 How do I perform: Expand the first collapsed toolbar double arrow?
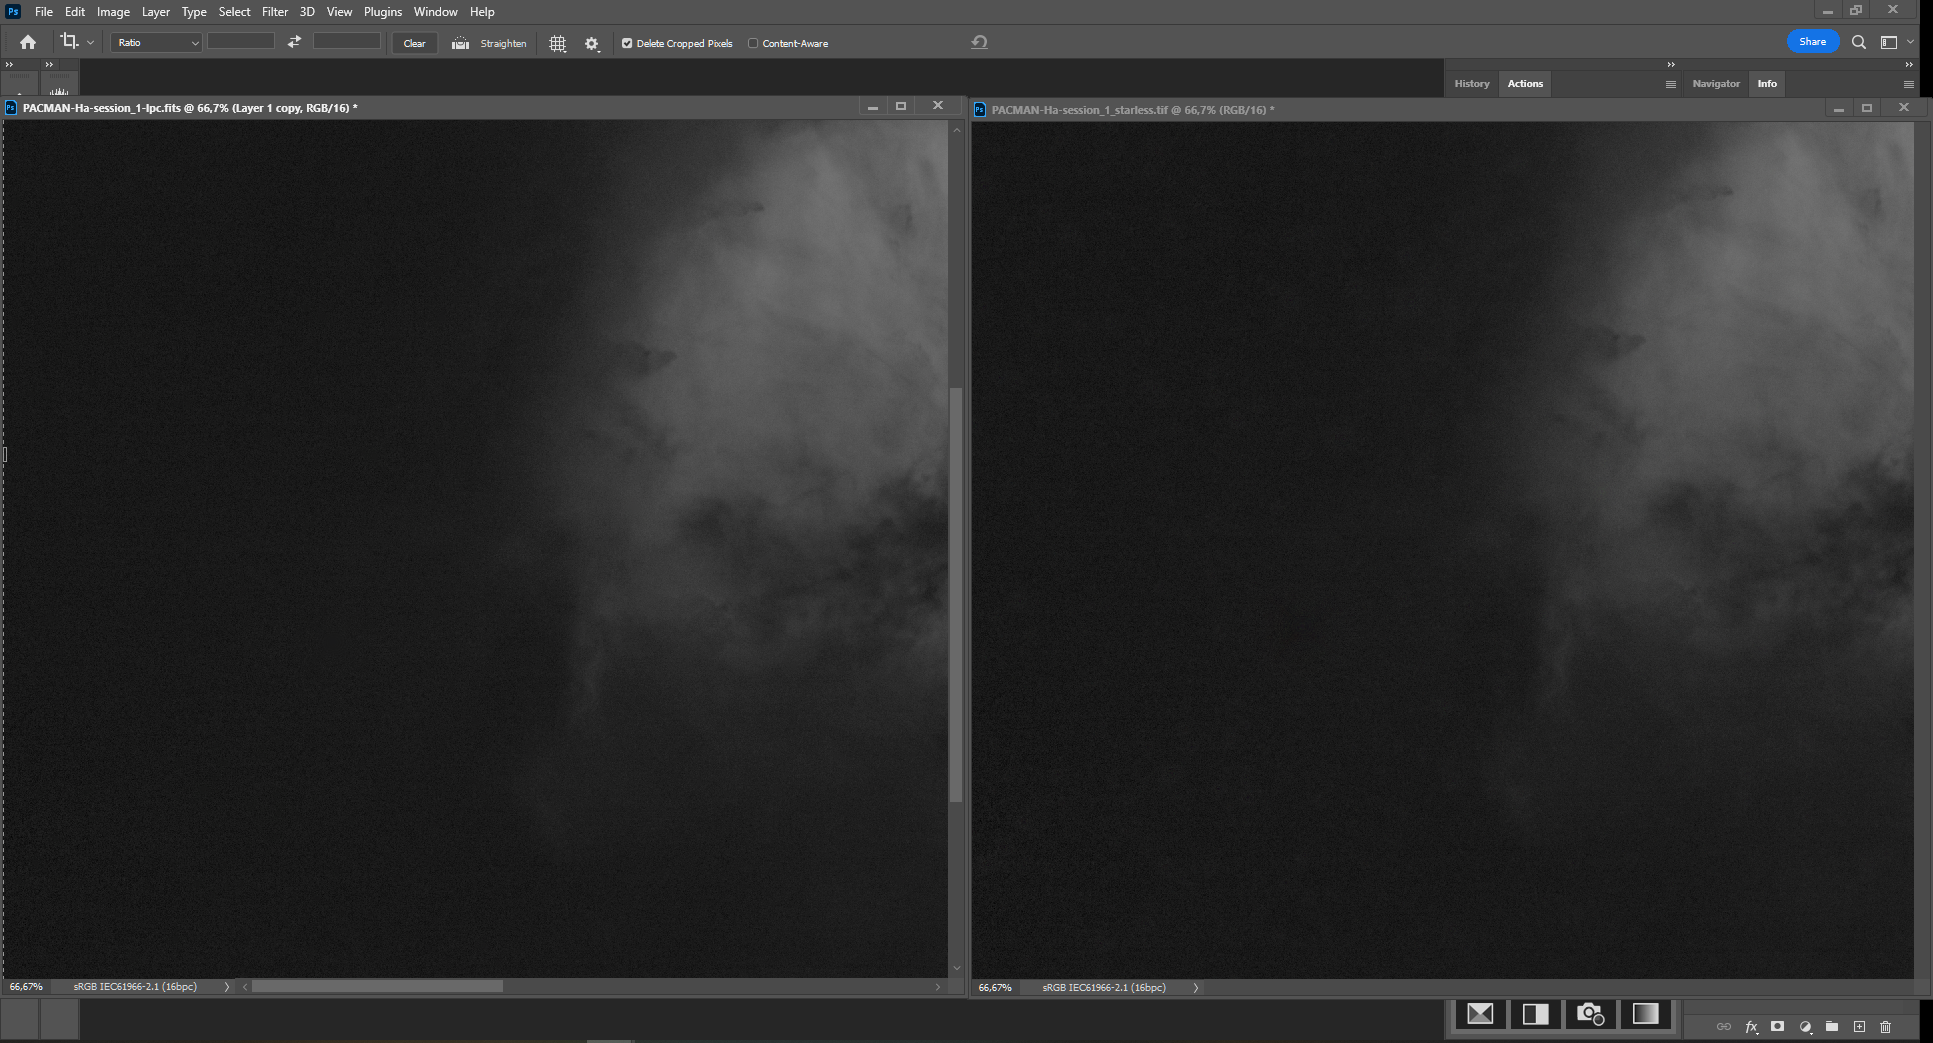tap(10, 64)
